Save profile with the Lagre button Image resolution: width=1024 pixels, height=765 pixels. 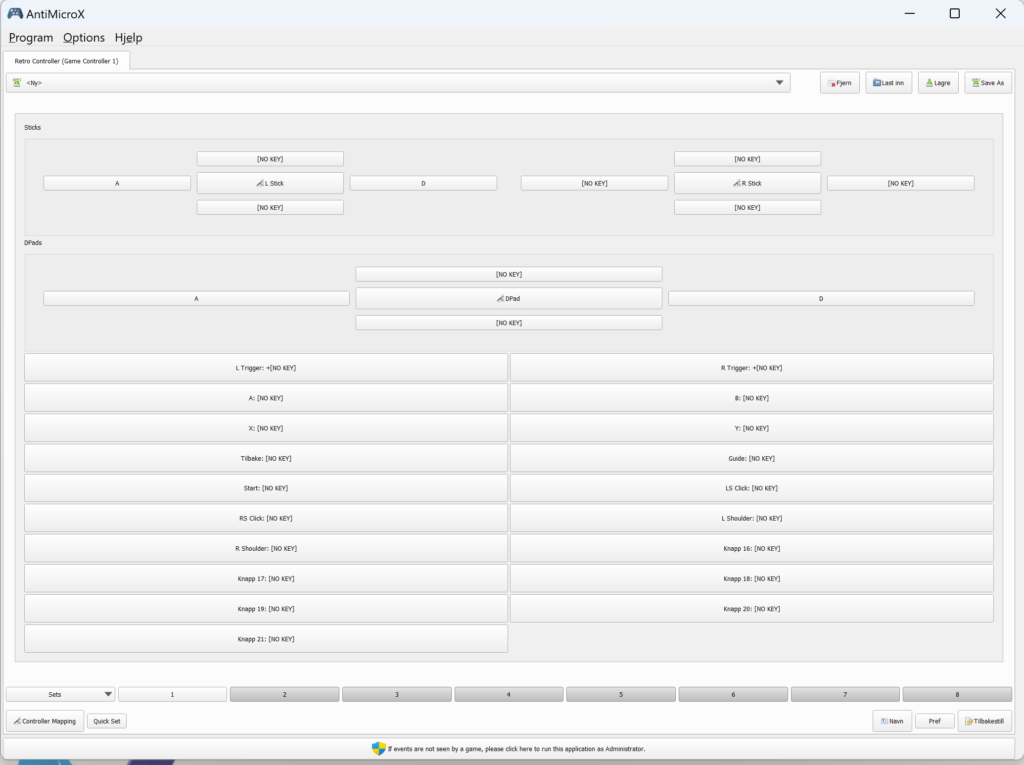938,83
